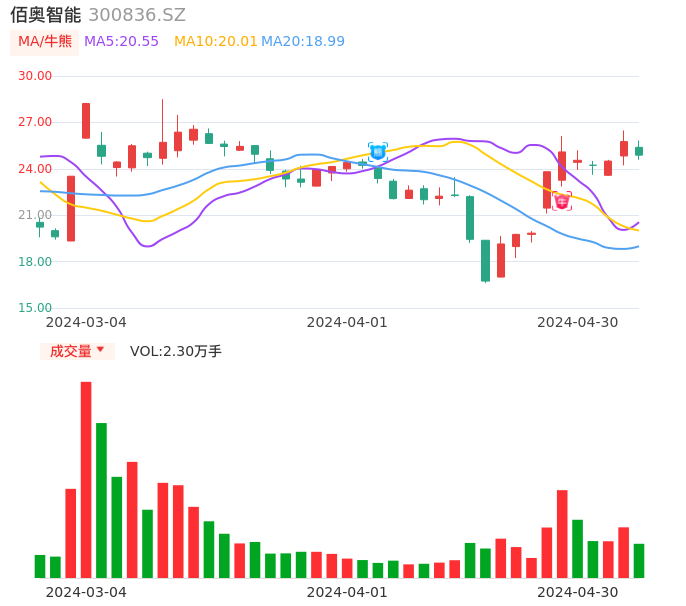
Task: Click the blue bear marker icon on chart
Action: tap(378, 152)
